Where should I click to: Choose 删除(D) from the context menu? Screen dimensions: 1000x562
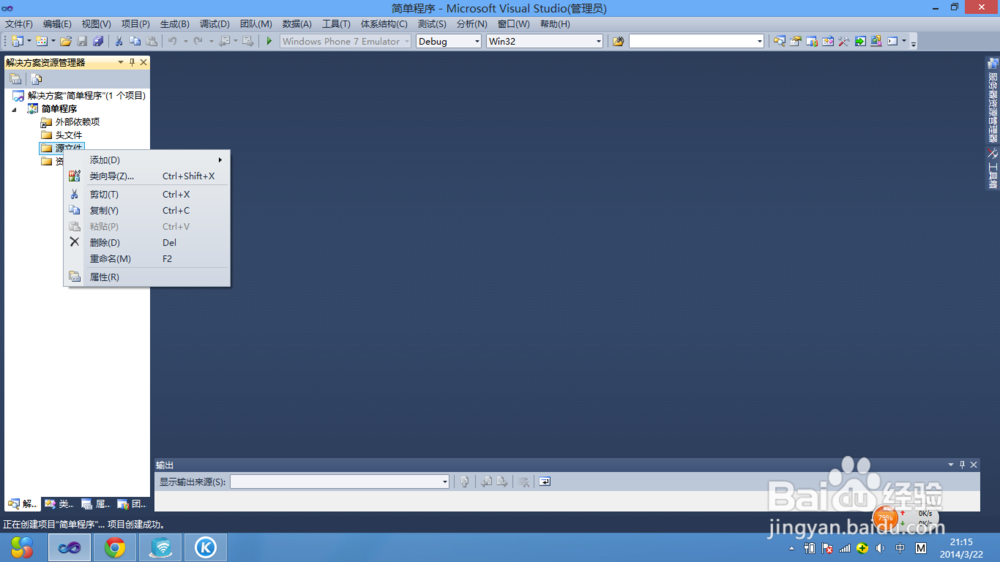click(x=147, y=242)
